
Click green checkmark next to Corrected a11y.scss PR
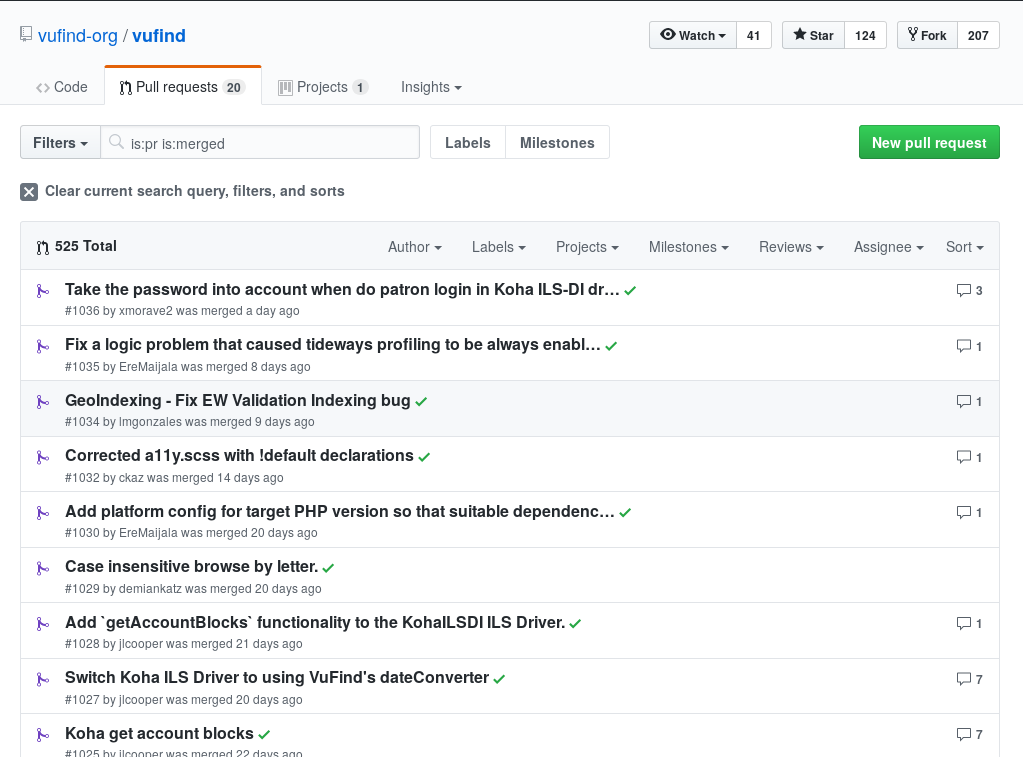click(x=424, y=457)
